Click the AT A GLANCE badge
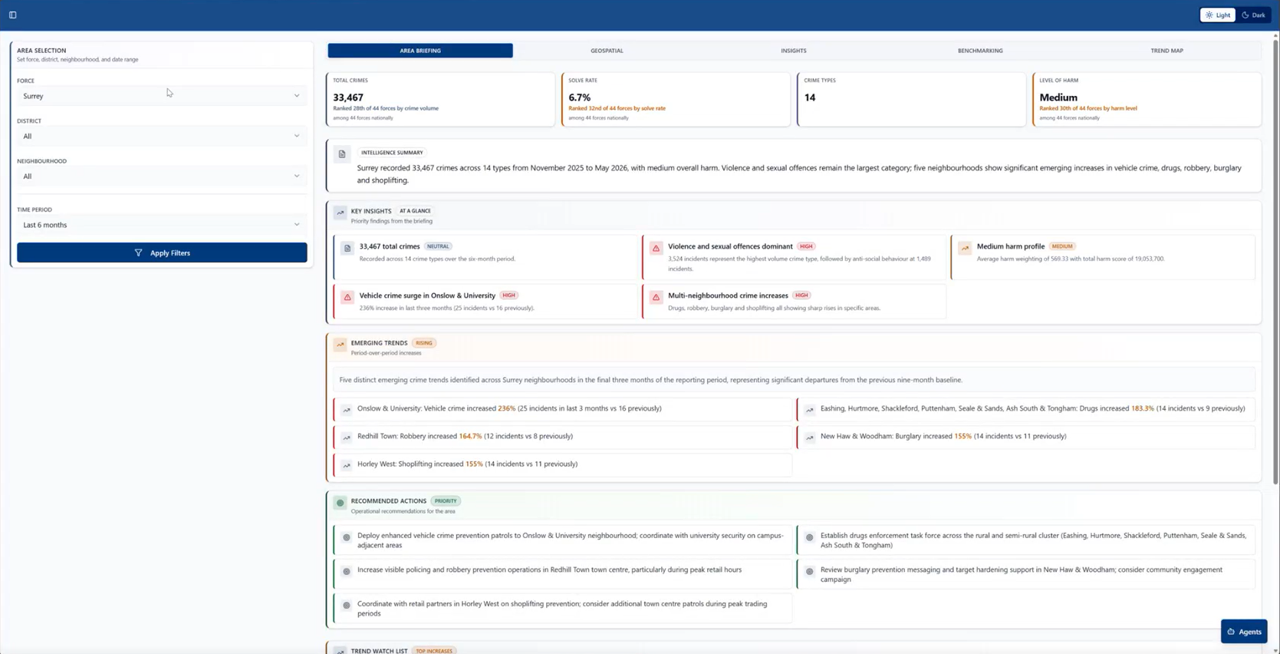 pyautogui.click(x=415, y=211)
